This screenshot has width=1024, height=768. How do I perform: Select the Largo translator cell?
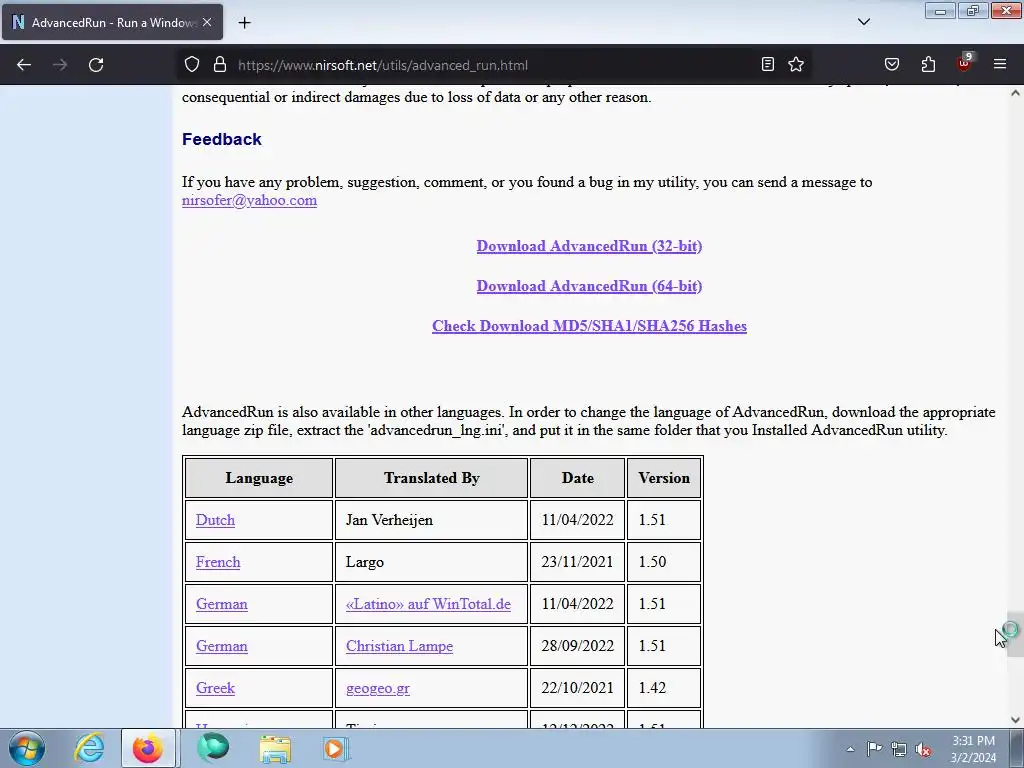point(431,562)
